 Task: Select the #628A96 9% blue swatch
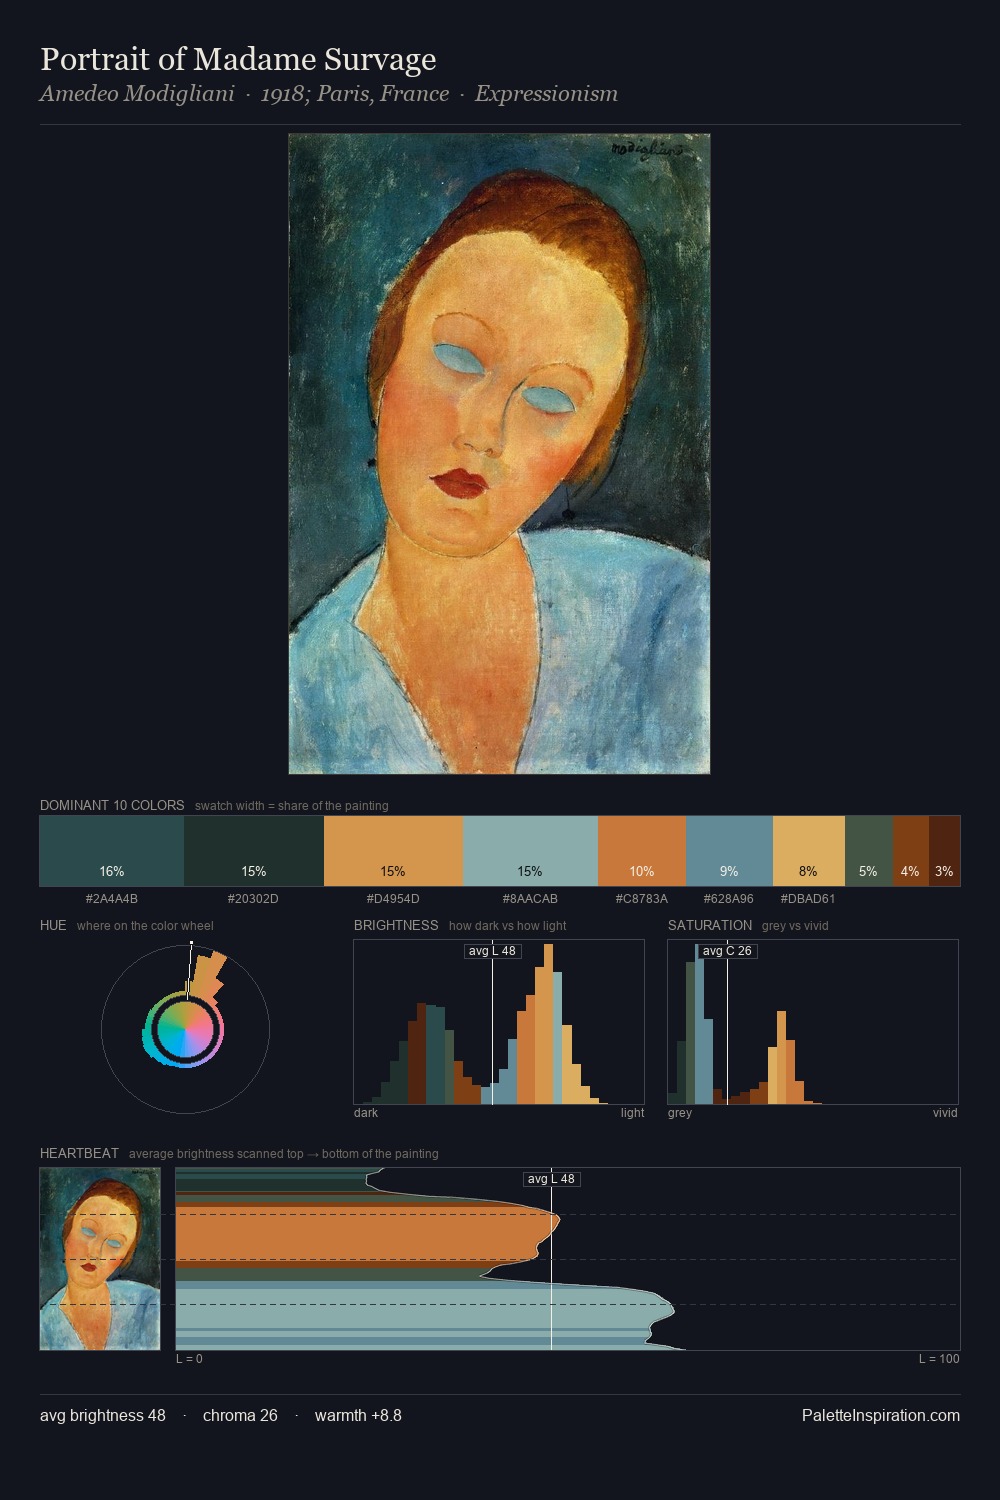729,851
